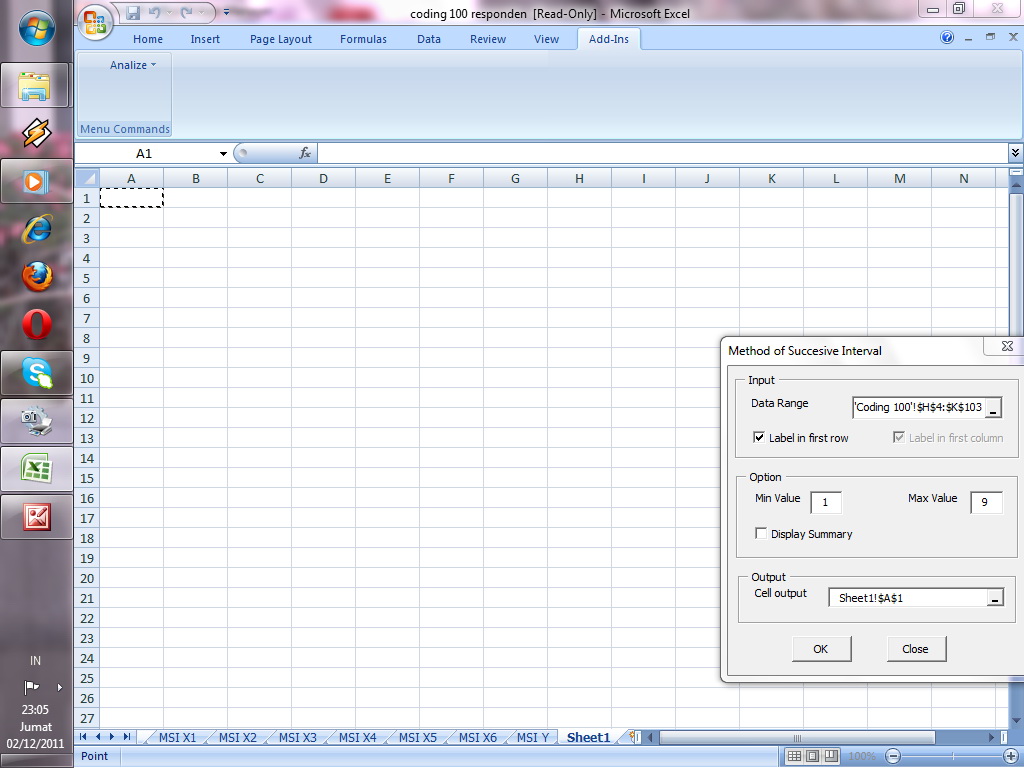Screen dimensions: 1024x768
Task: Select column D header
Action: [323, 178]
